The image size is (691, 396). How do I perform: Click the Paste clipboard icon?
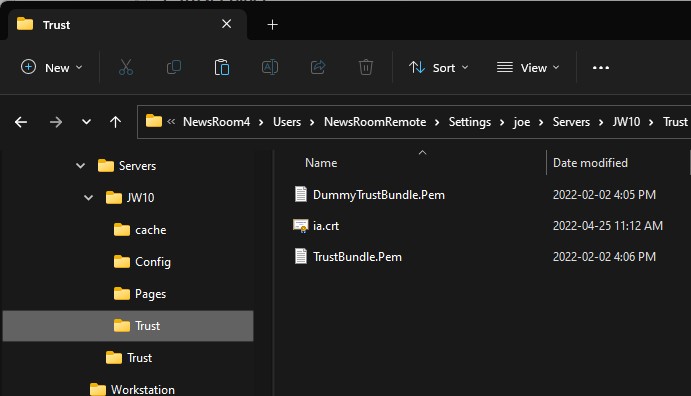pyautogui.click(x=222, y=67)
